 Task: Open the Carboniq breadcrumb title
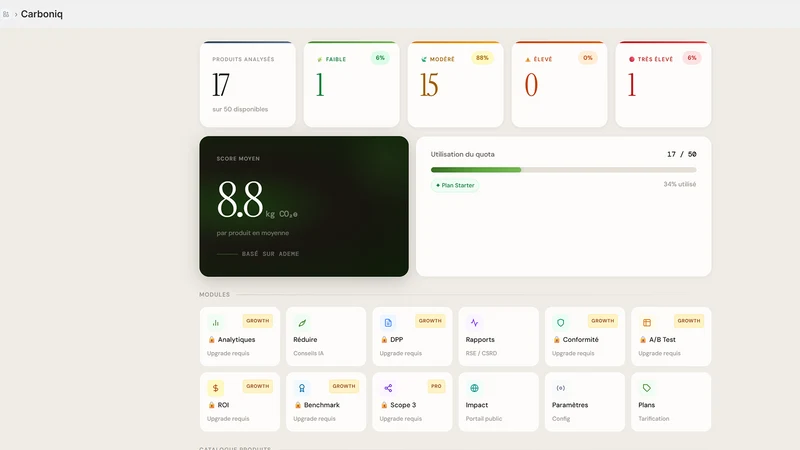pos(42,14)
